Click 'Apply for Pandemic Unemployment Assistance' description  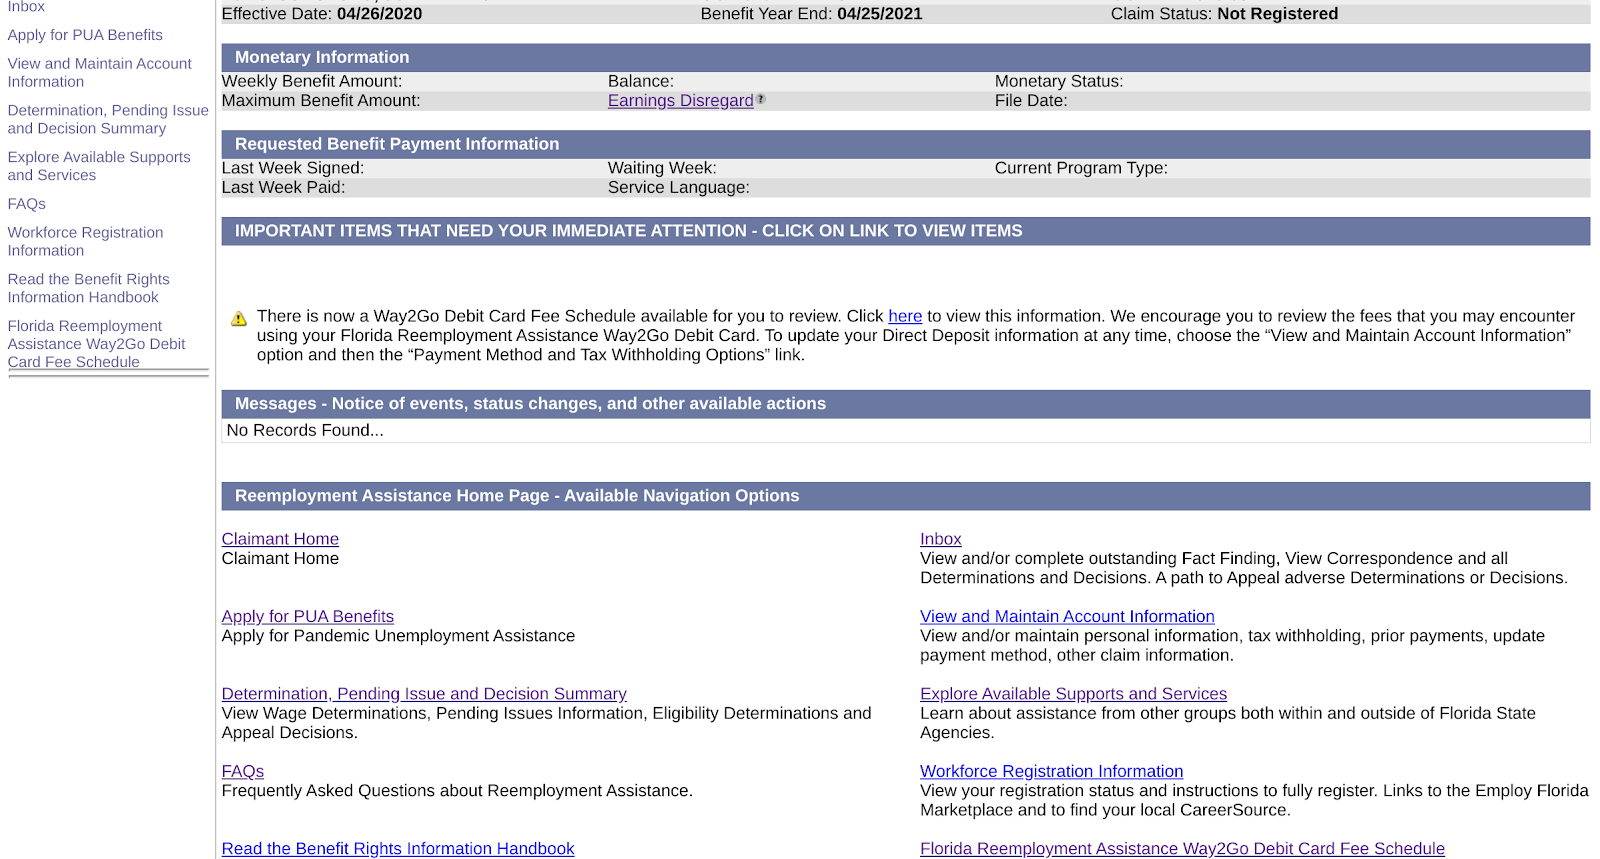coord(398,636)
